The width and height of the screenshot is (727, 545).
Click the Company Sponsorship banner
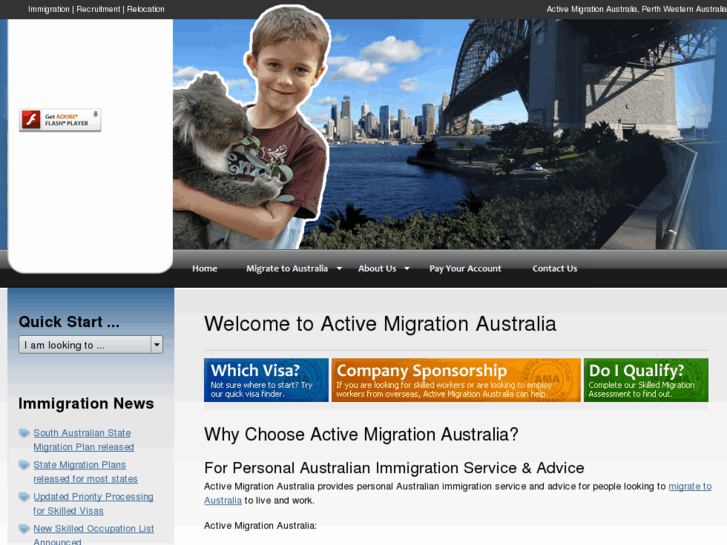(x=456, y=380)
